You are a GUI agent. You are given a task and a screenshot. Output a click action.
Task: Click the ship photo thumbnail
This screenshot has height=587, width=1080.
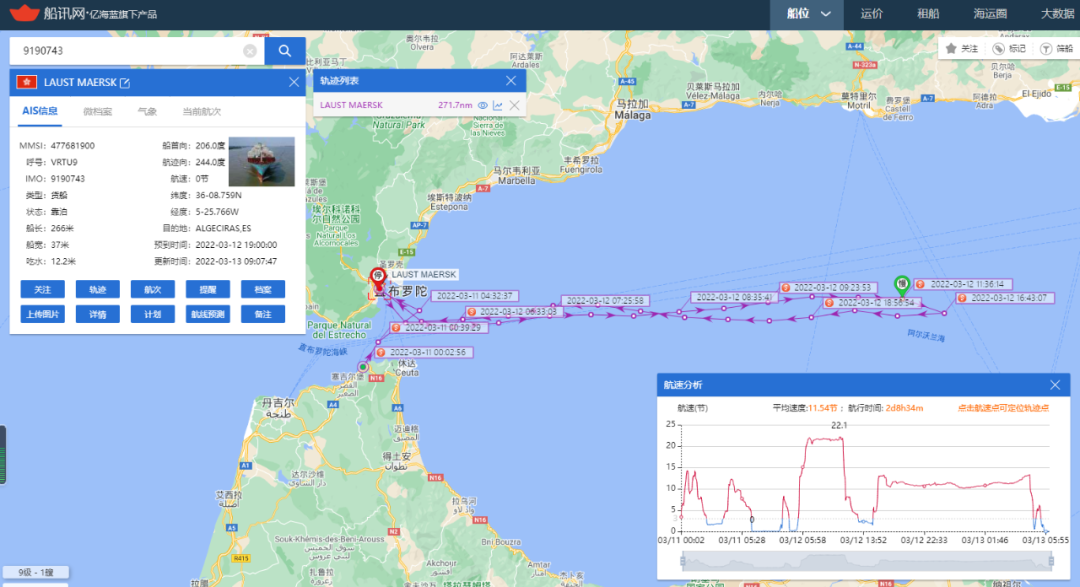tap(261, 162)
